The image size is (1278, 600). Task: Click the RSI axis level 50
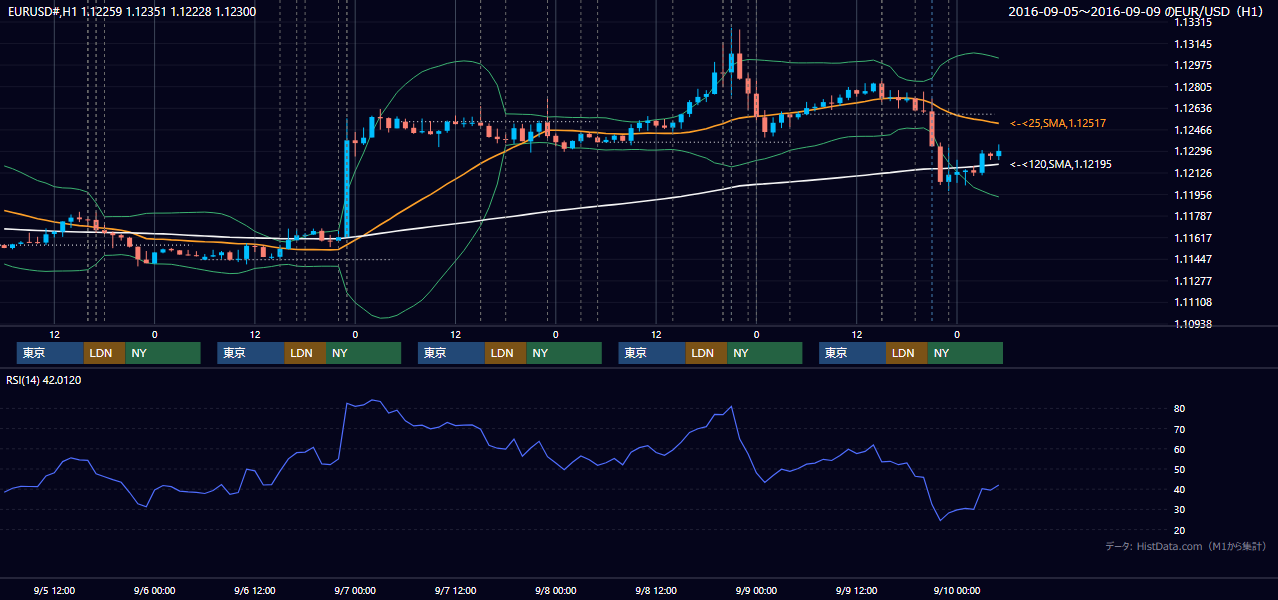click(x=1180, y=469)
